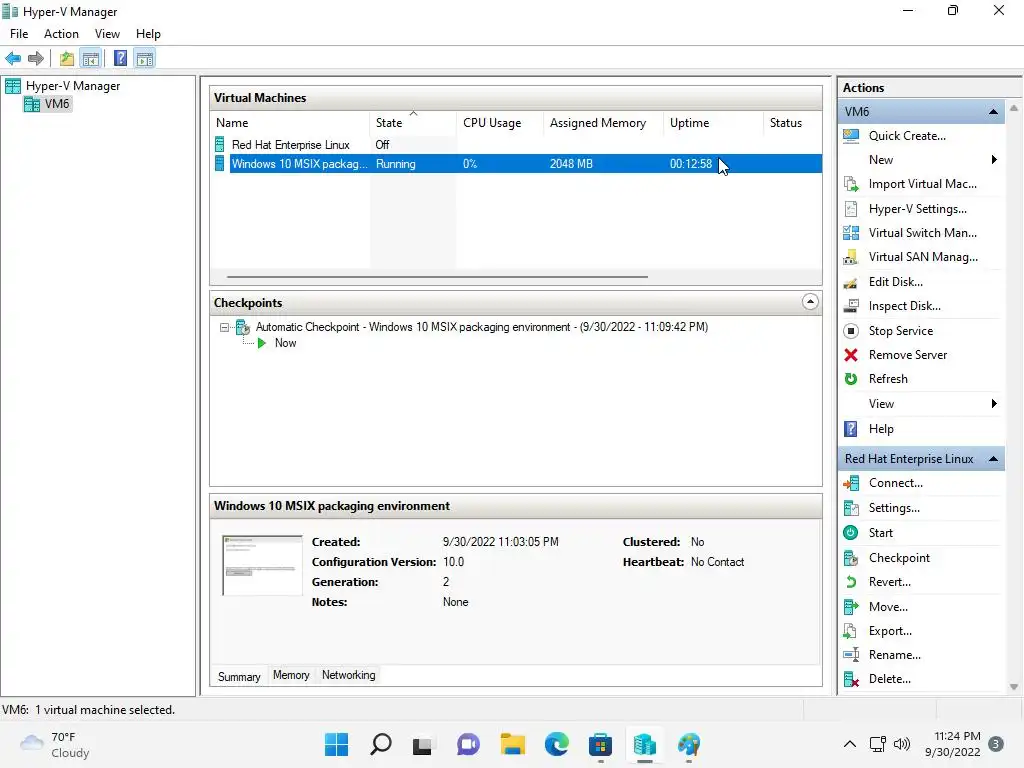
Task: Open the Action menu
Action: pyautogui.click(x=61, y=34)
